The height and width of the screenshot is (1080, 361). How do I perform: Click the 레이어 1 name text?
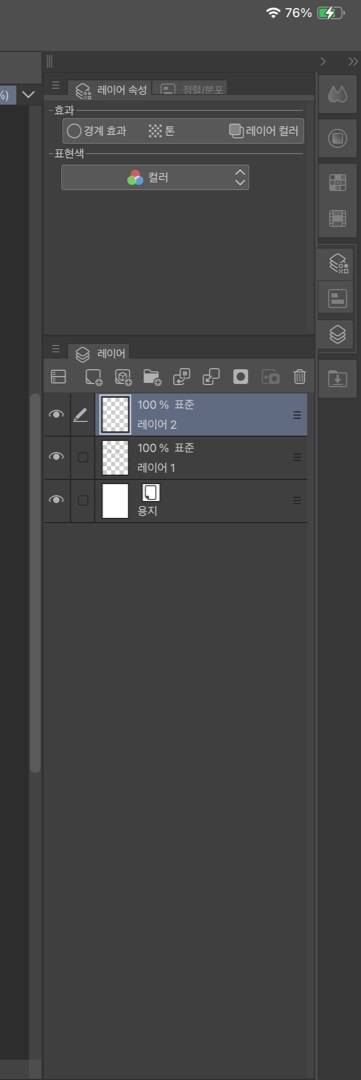click(x=157, y=467)
